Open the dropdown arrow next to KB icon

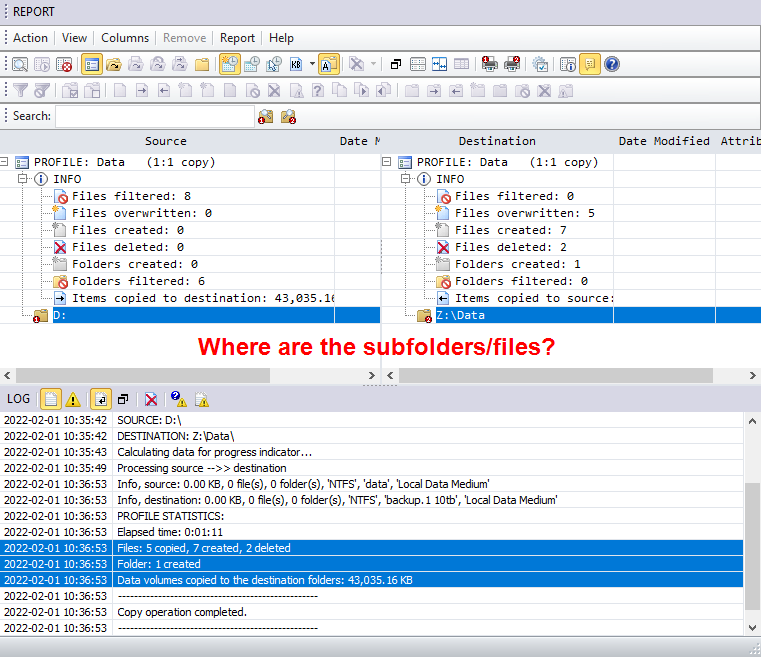[312, 64]
